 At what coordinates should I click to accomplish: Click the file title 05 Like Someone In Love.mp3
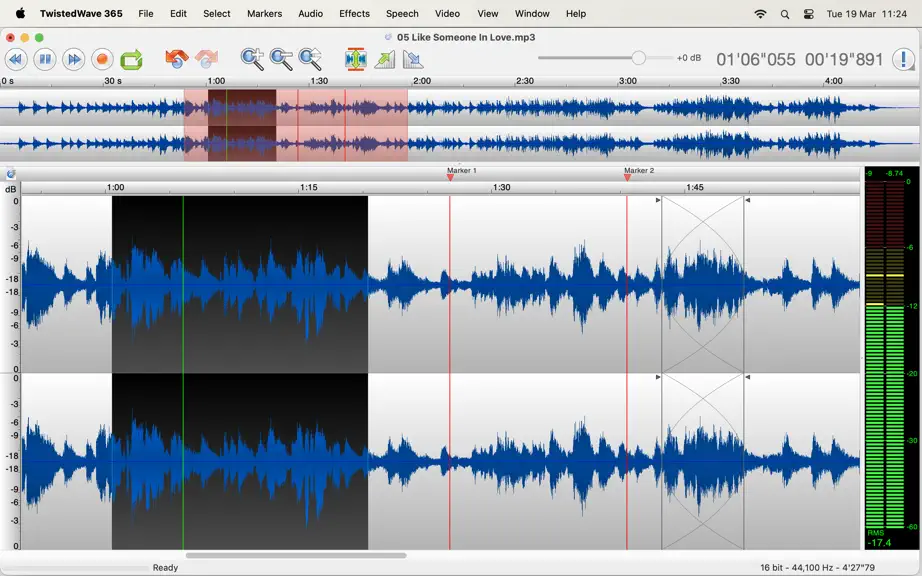466,37
